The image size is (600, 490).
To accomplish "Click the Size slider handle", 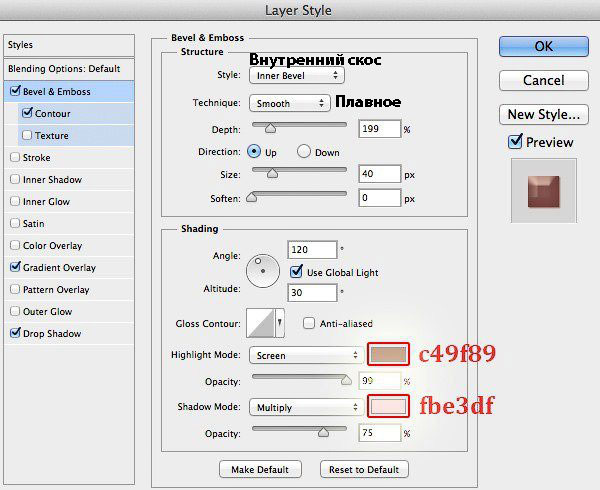I will (272, 173).
